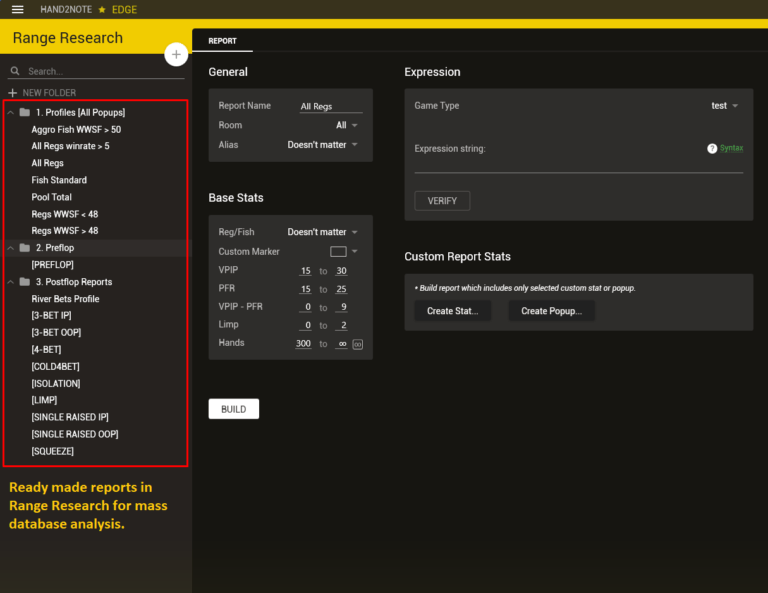Viewport: 768px width, 593px height.
Task: Click the Expression string input field
Action: pos(578,163)
